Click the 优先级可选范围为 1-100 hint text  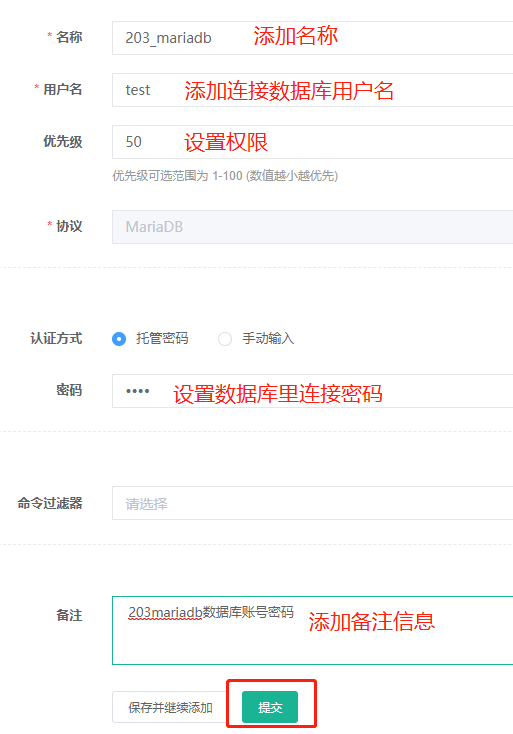point(225,176)
